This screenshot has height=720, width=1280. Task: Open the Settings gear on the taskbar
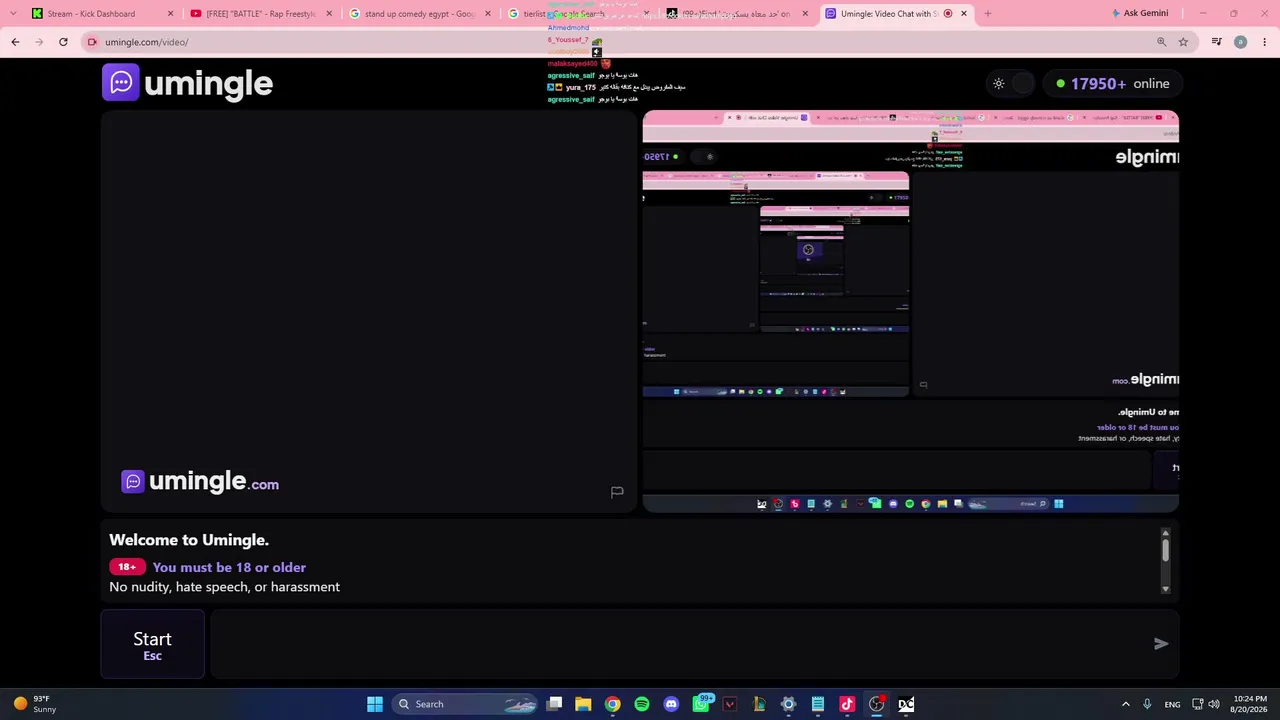(x=788, y=704)
